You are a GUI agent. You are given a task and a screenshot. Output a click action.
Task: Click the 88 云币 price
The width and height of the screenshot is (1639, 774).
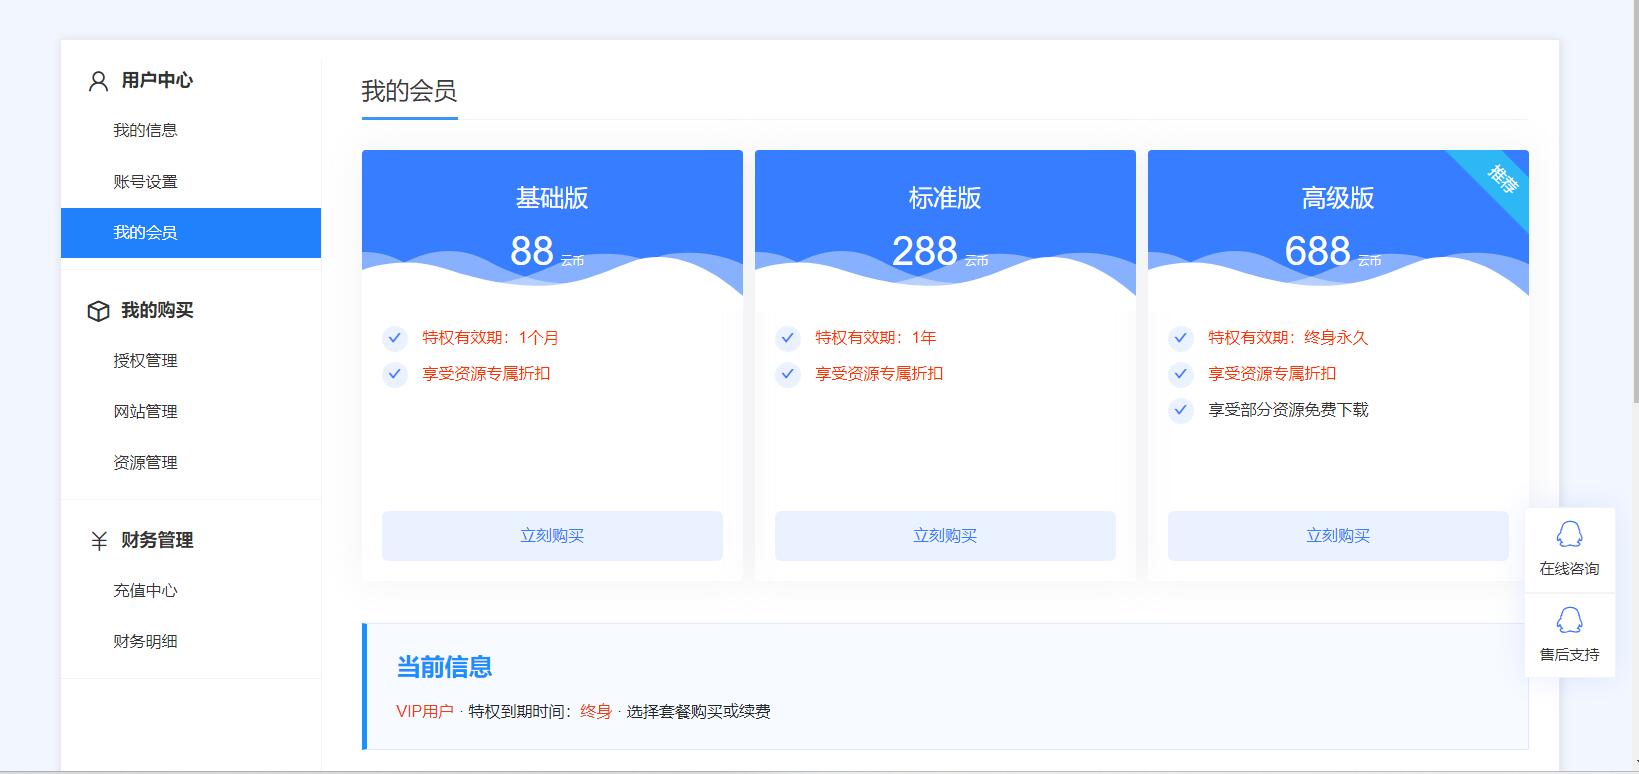(x=547, y=251)
